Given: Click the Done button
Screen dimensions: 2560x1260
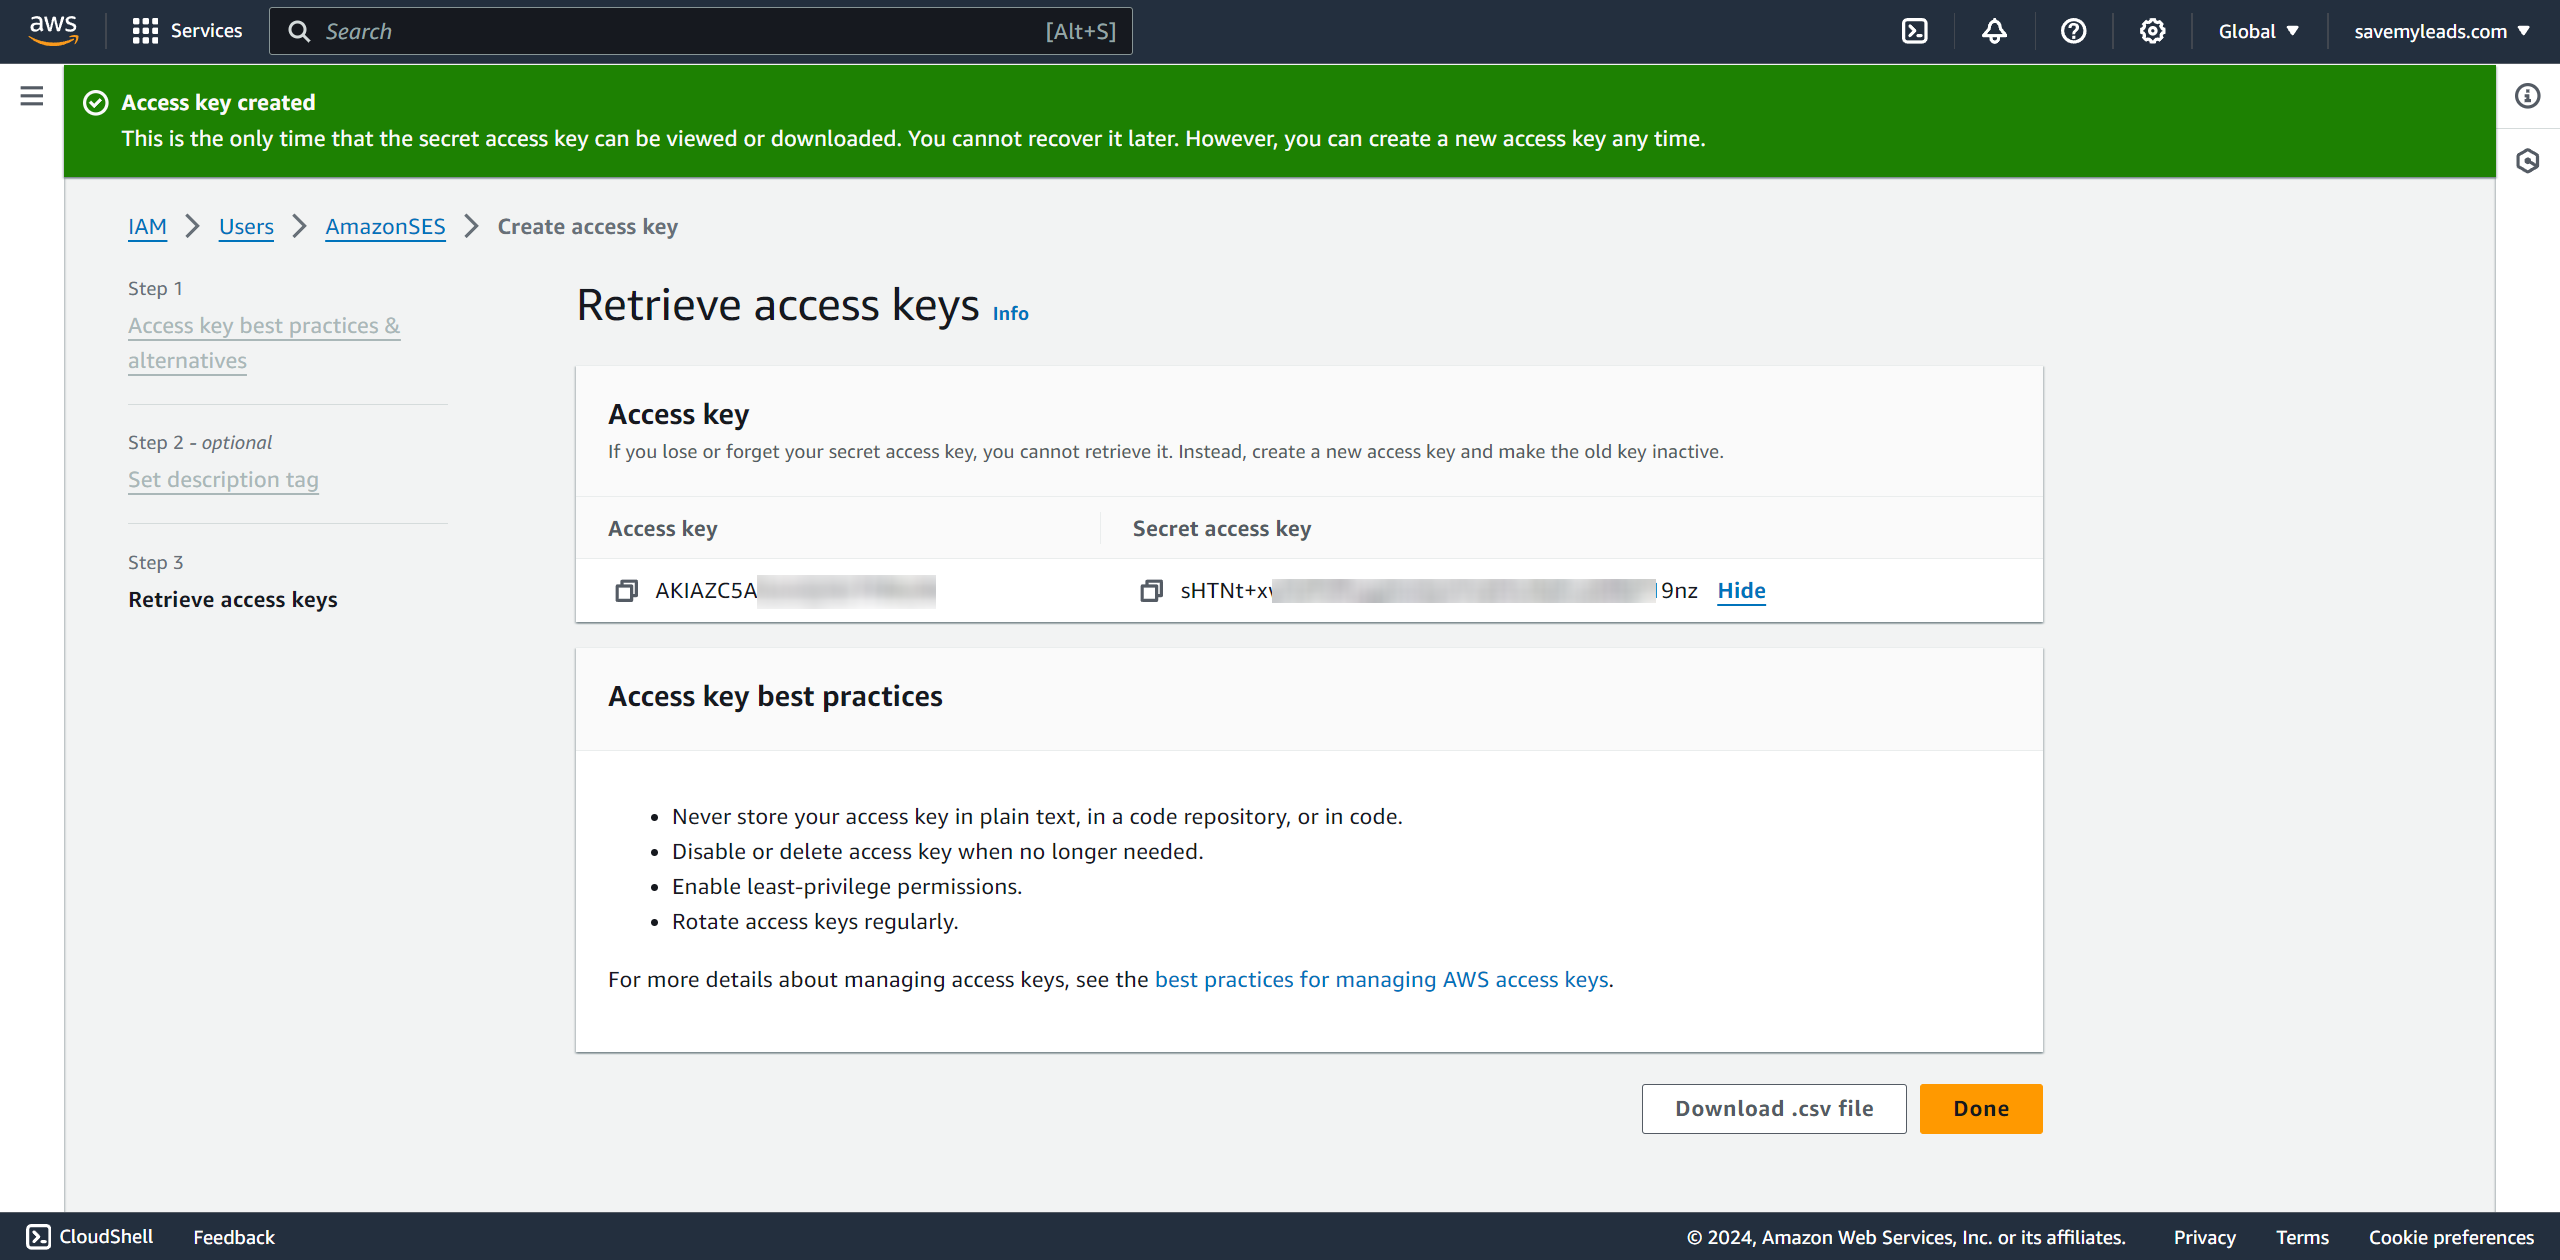Looking at the screenshot, I should [x=1981, y=1109].
